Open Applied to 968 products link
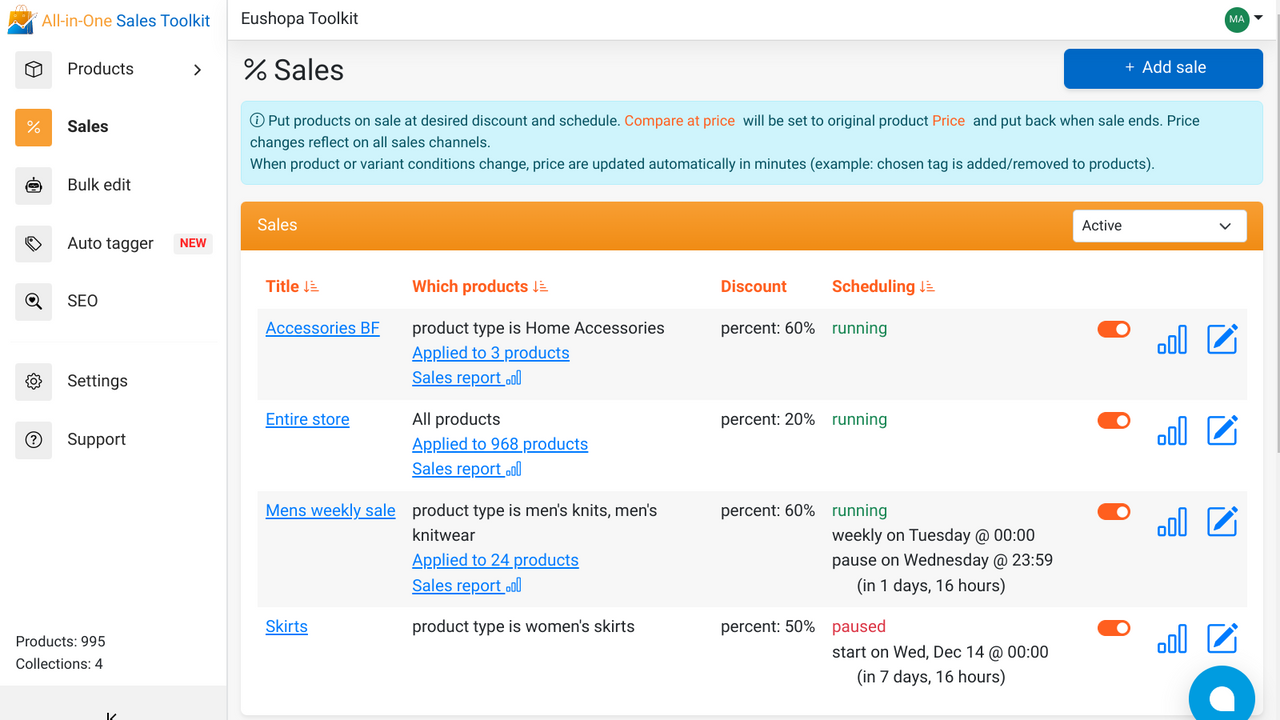The height and width of the screenshot is (720, 1280). (x=500, y=444)
